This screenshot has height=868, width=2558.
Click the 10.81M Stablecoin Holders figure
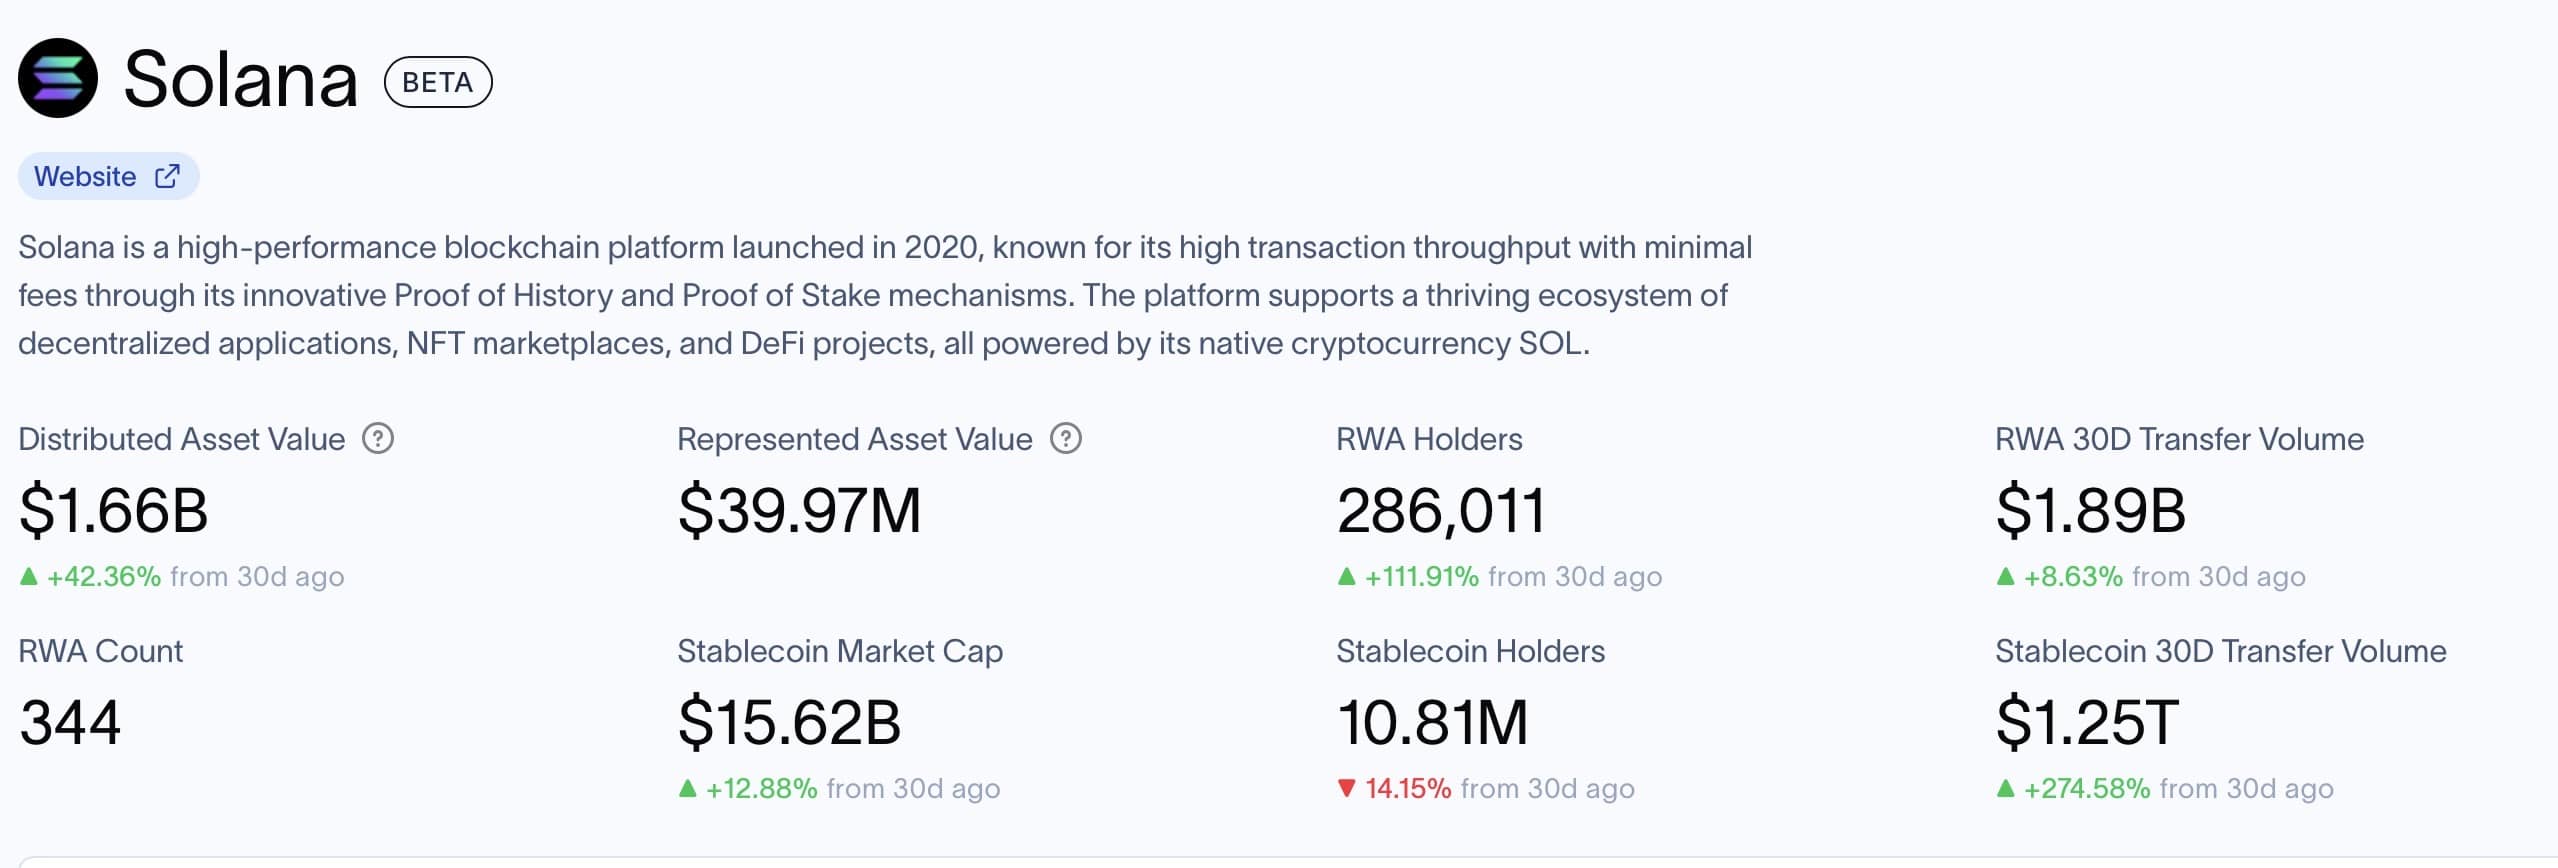pyautogui.click(x=1432, y=722)
